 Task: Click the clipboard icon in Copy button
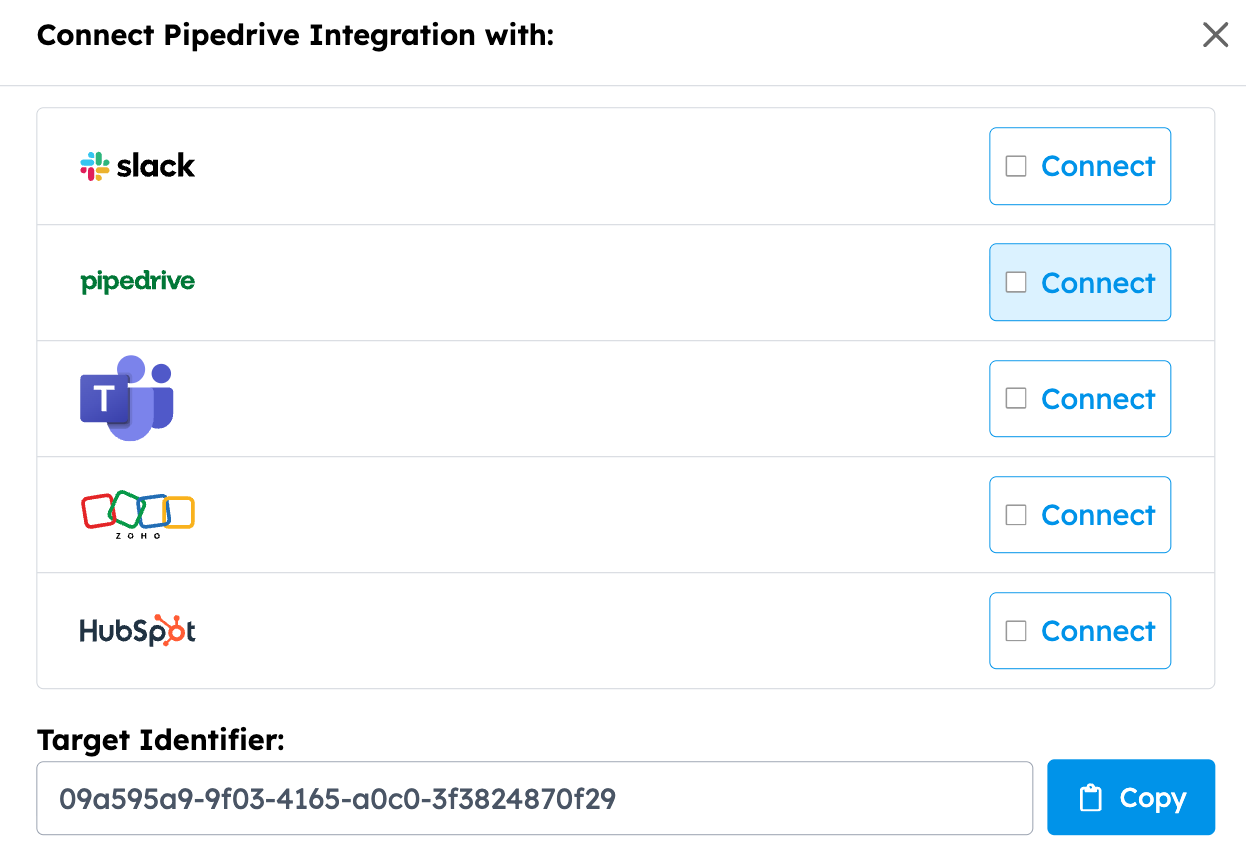pos(1091,798)
